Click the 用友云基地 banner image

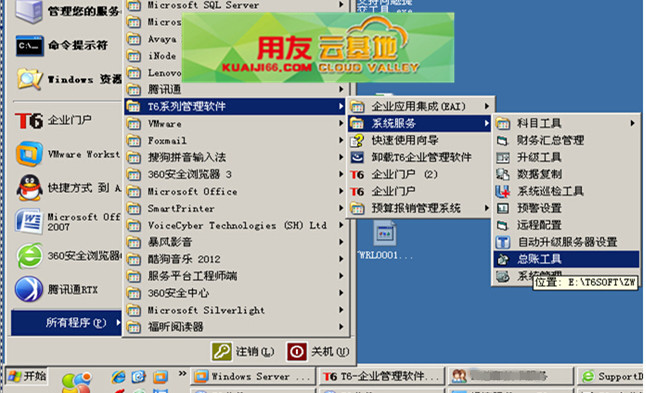(x=318, y=47)
